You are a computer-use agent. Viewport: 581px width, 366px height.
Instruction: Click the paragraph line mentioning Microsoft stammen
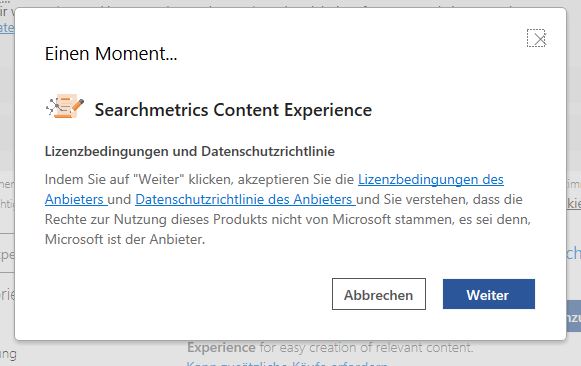coord(288,220)
